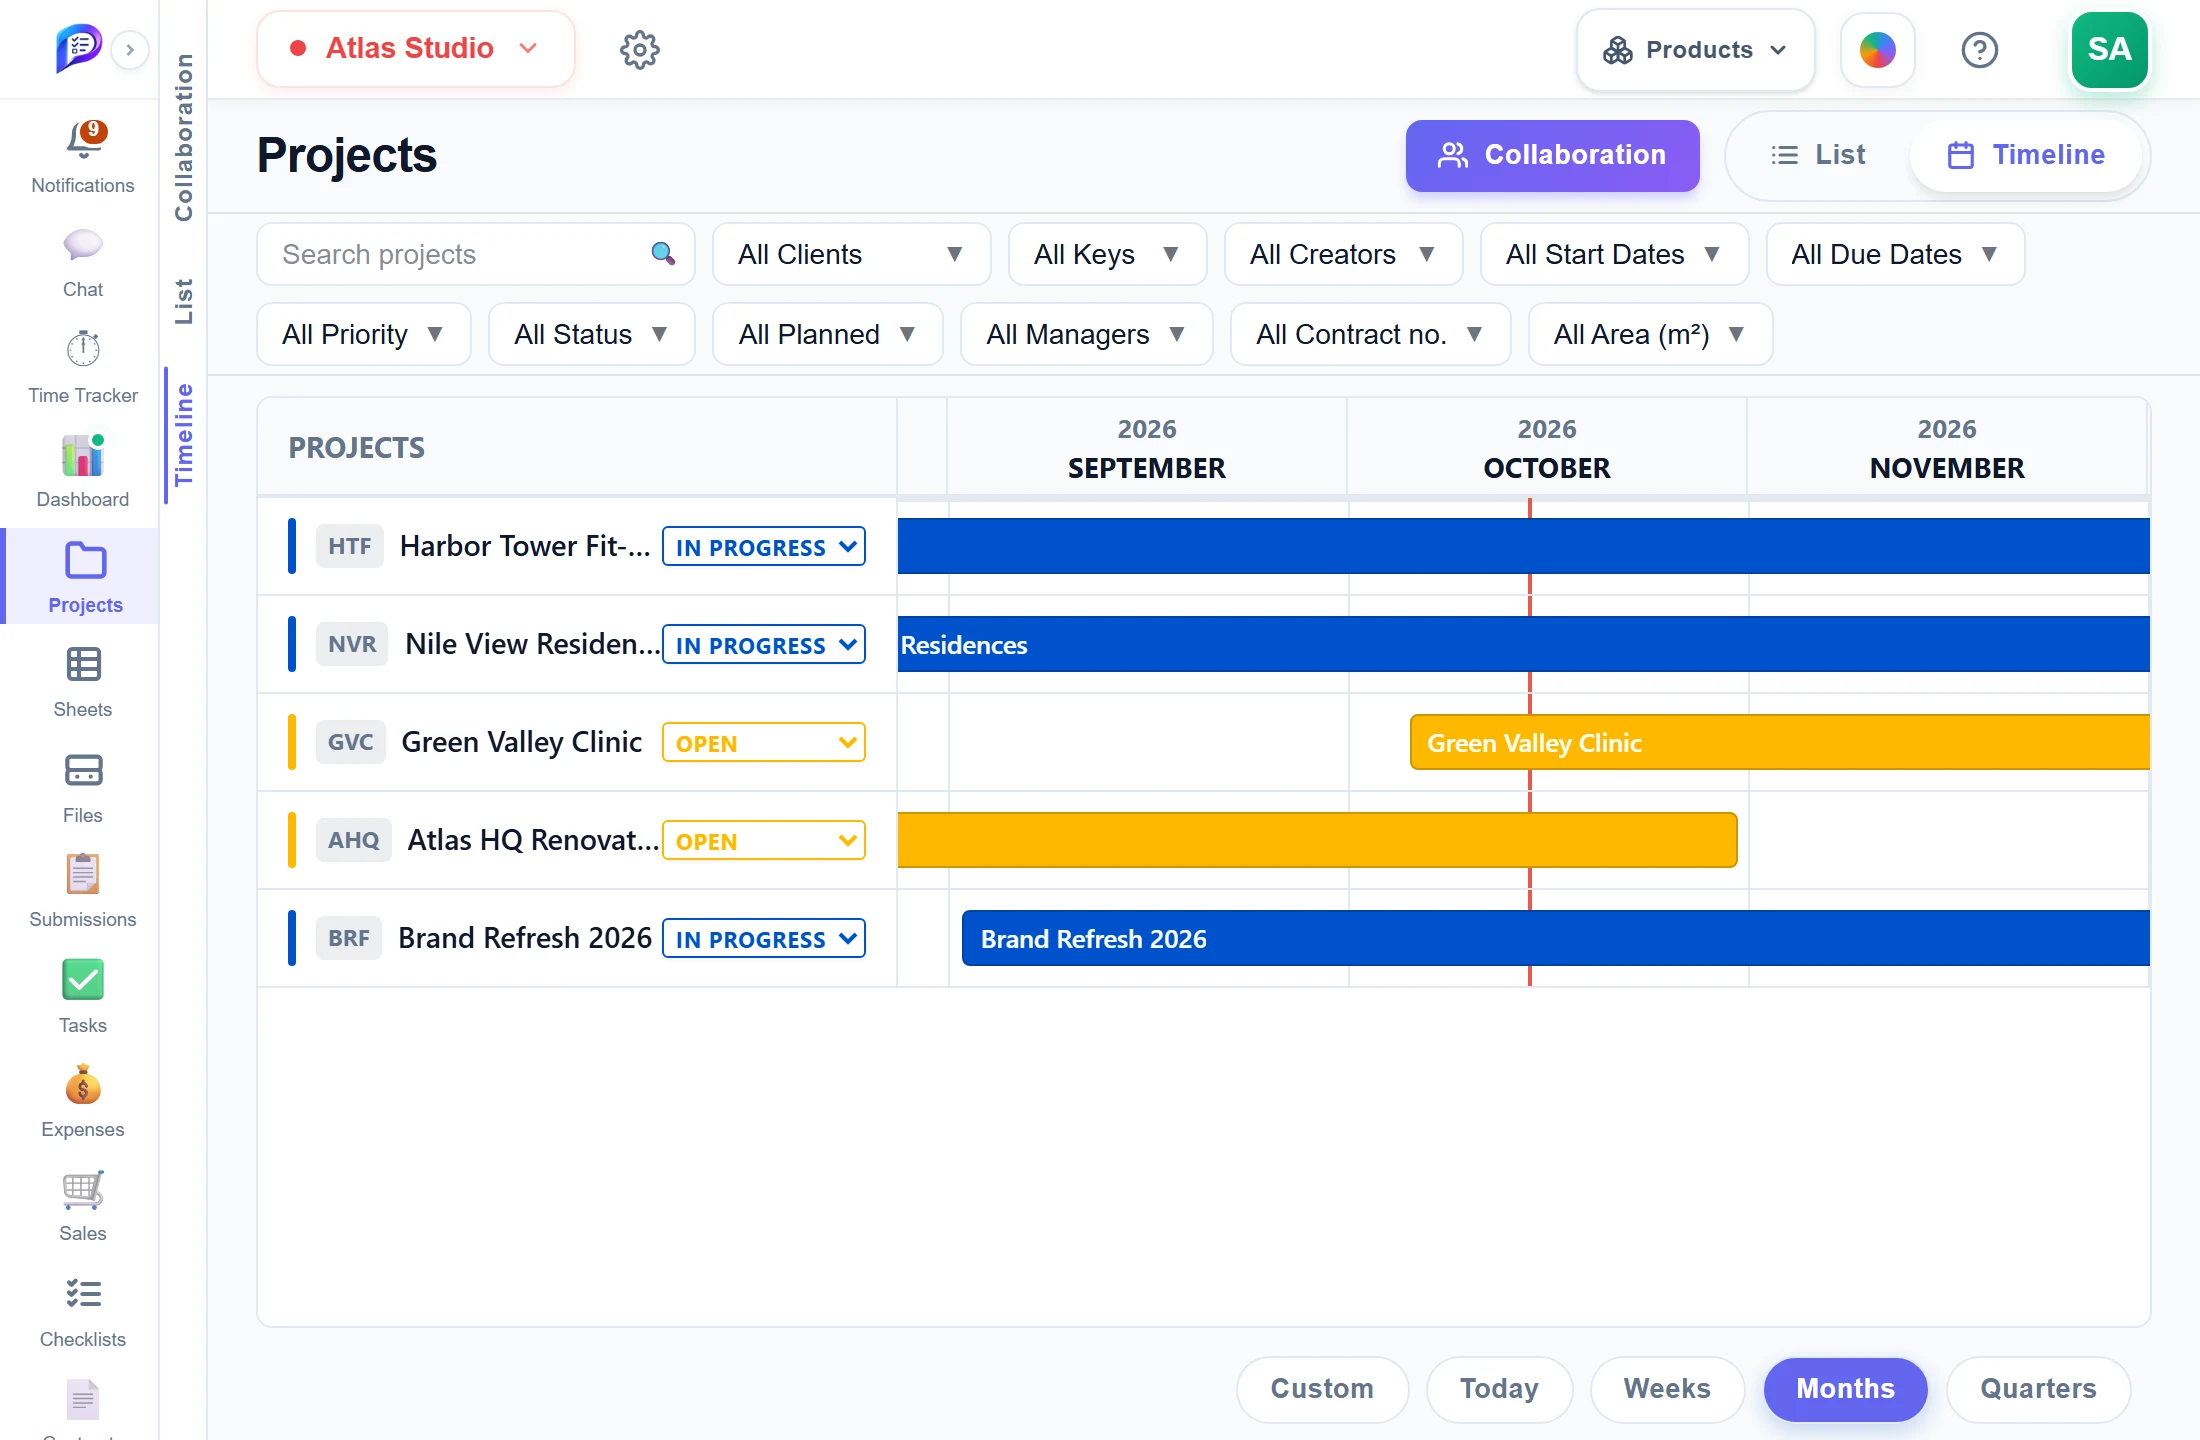Jump to Today on the timeline
Image resolution: width=2200 pixels, height=1440 pixels.
[1499, 1389]
